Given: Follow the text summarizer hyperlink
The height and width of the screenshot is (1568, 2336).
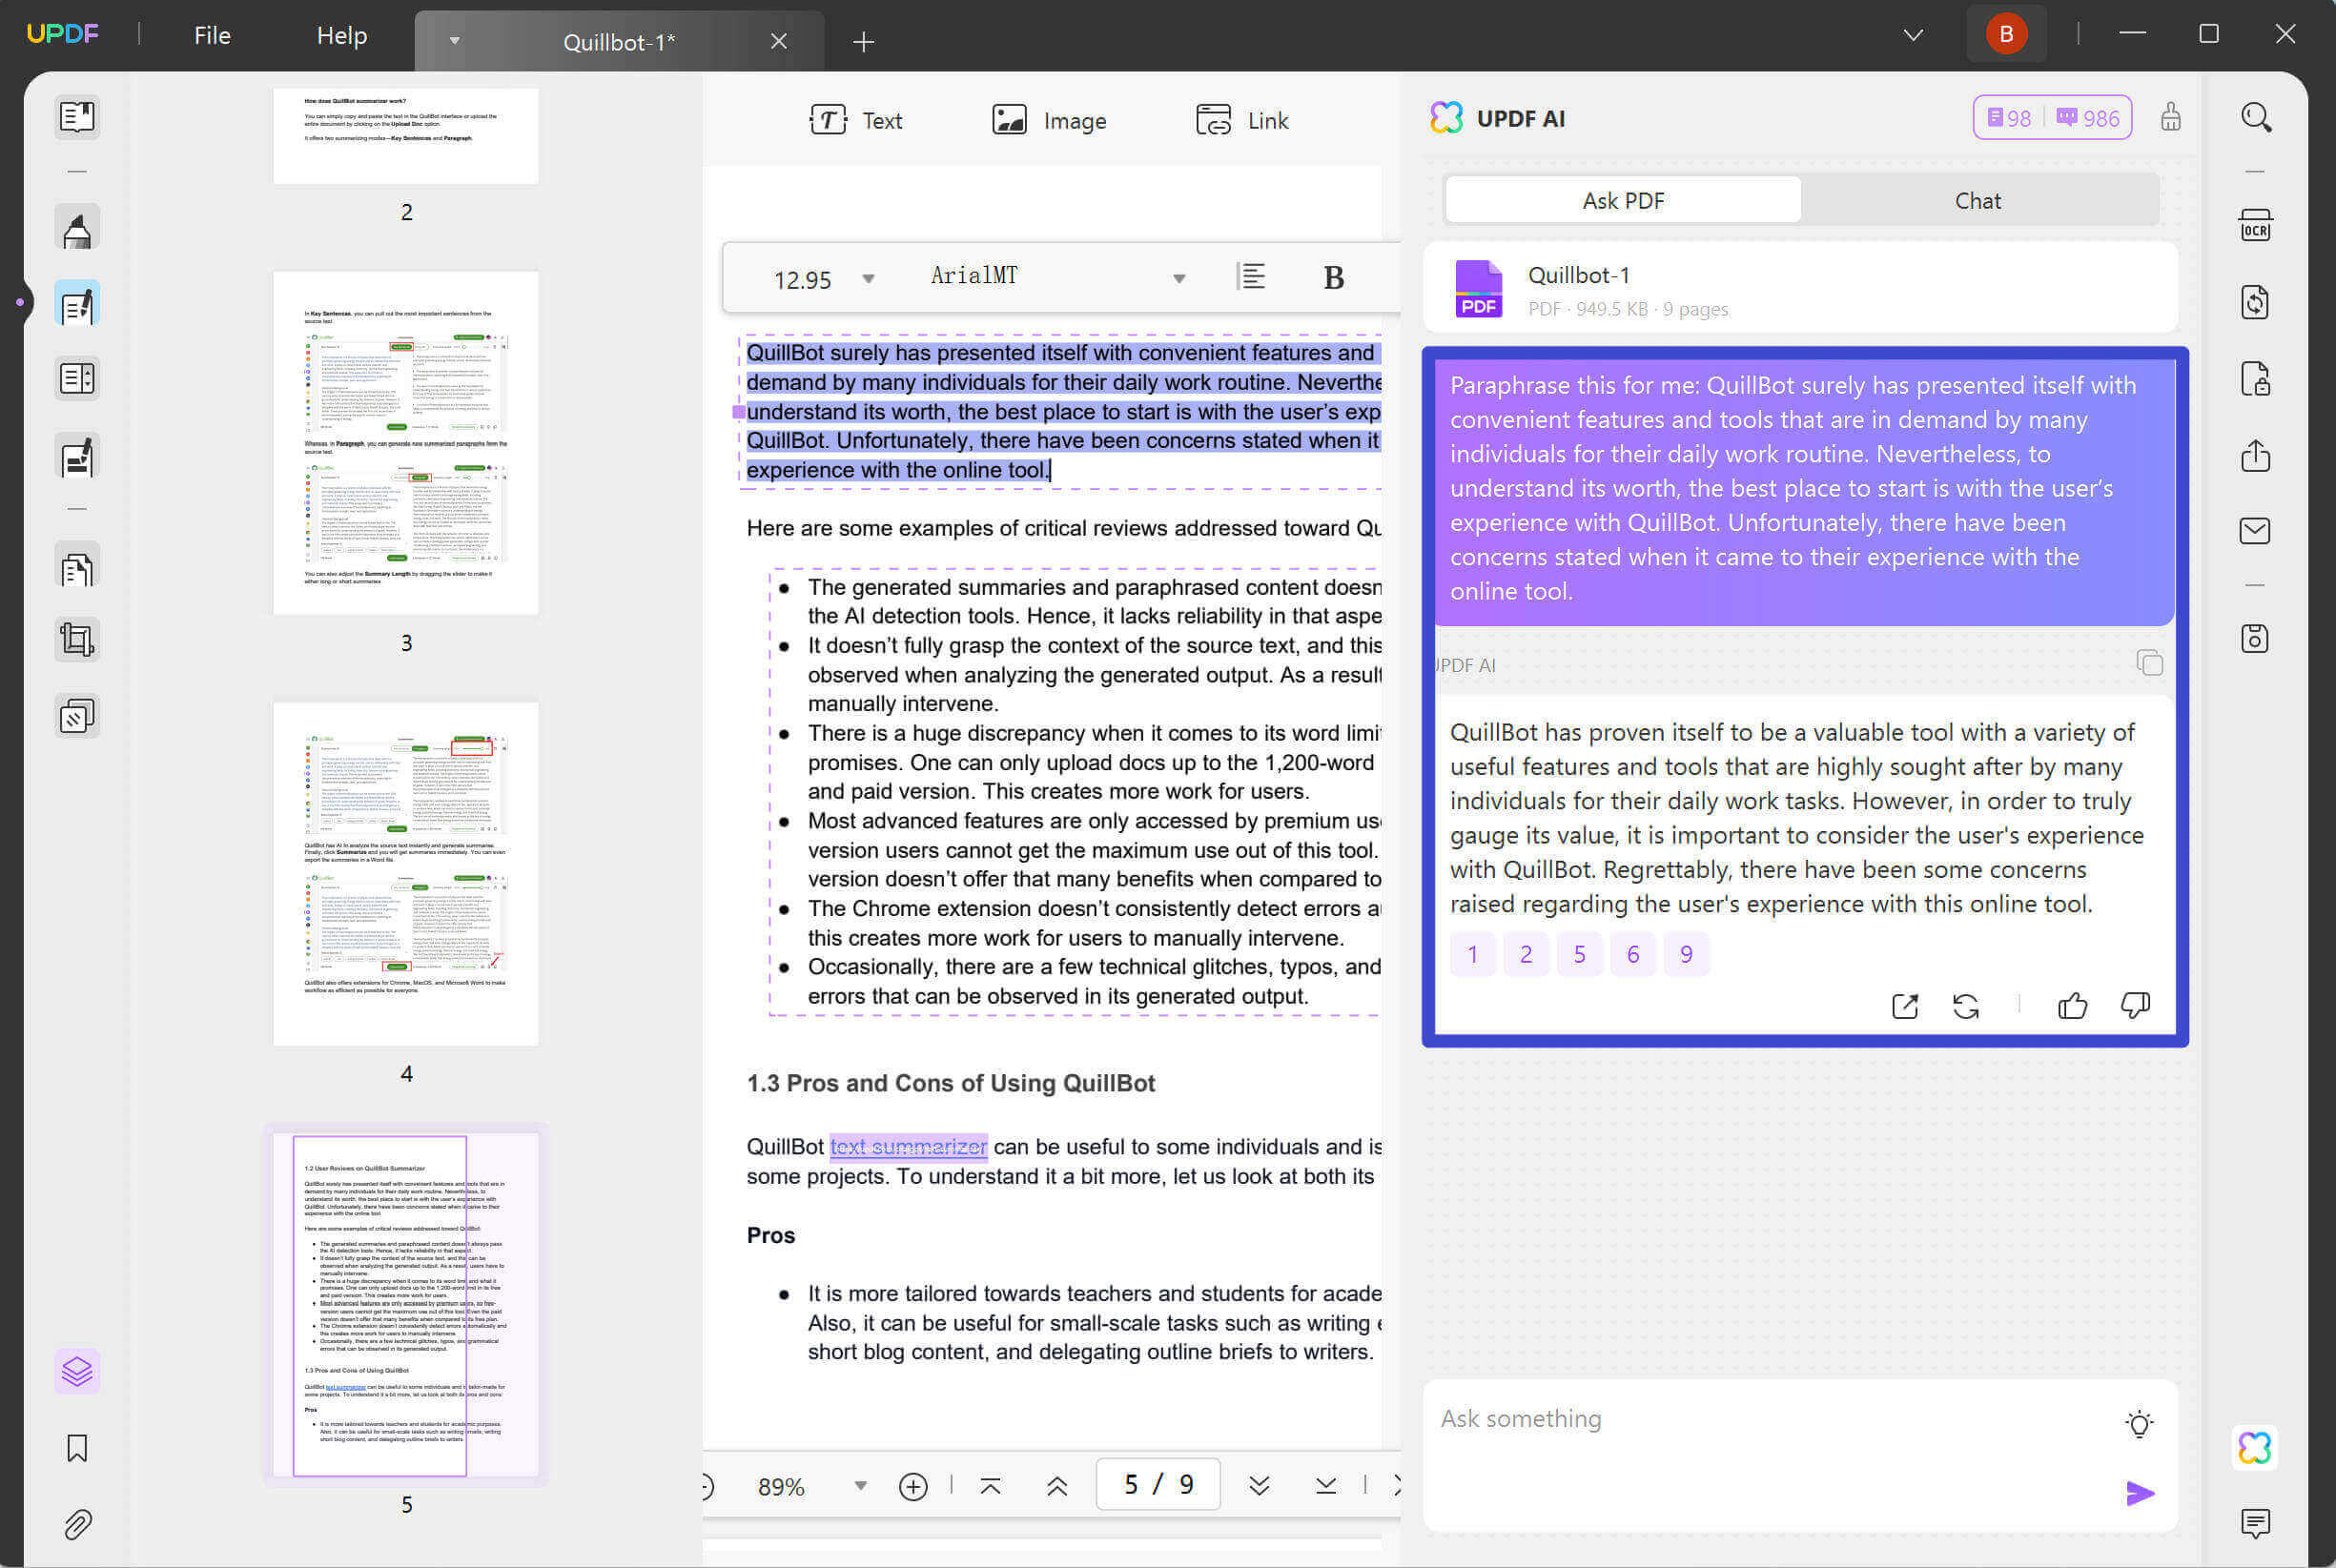Looking at the screenshot, I should pos(908,1147).
